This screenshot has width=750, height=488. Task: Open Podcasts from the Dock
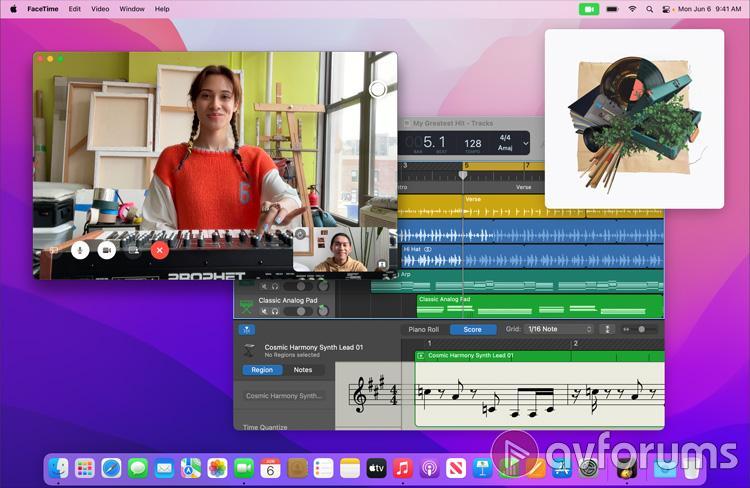[430, 468]
